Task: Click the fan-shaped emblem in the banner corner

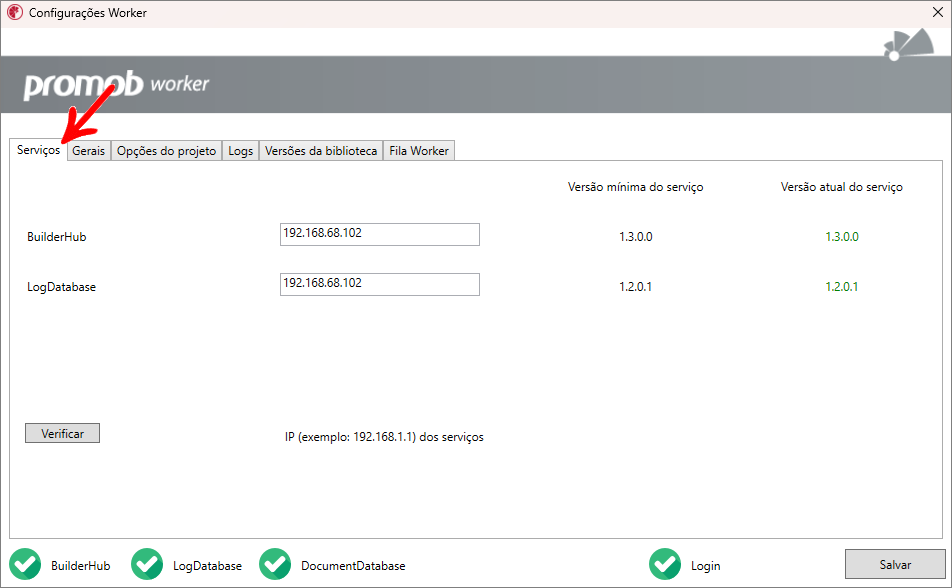Action: pyautogui.click(x=909, y=45)
